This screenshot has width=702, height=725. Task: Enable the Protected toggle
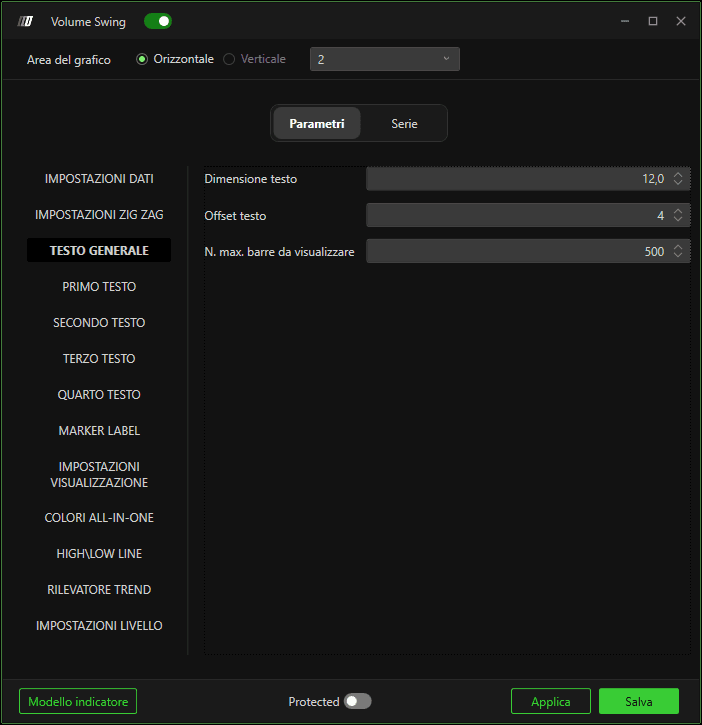[x=357, y=701]
